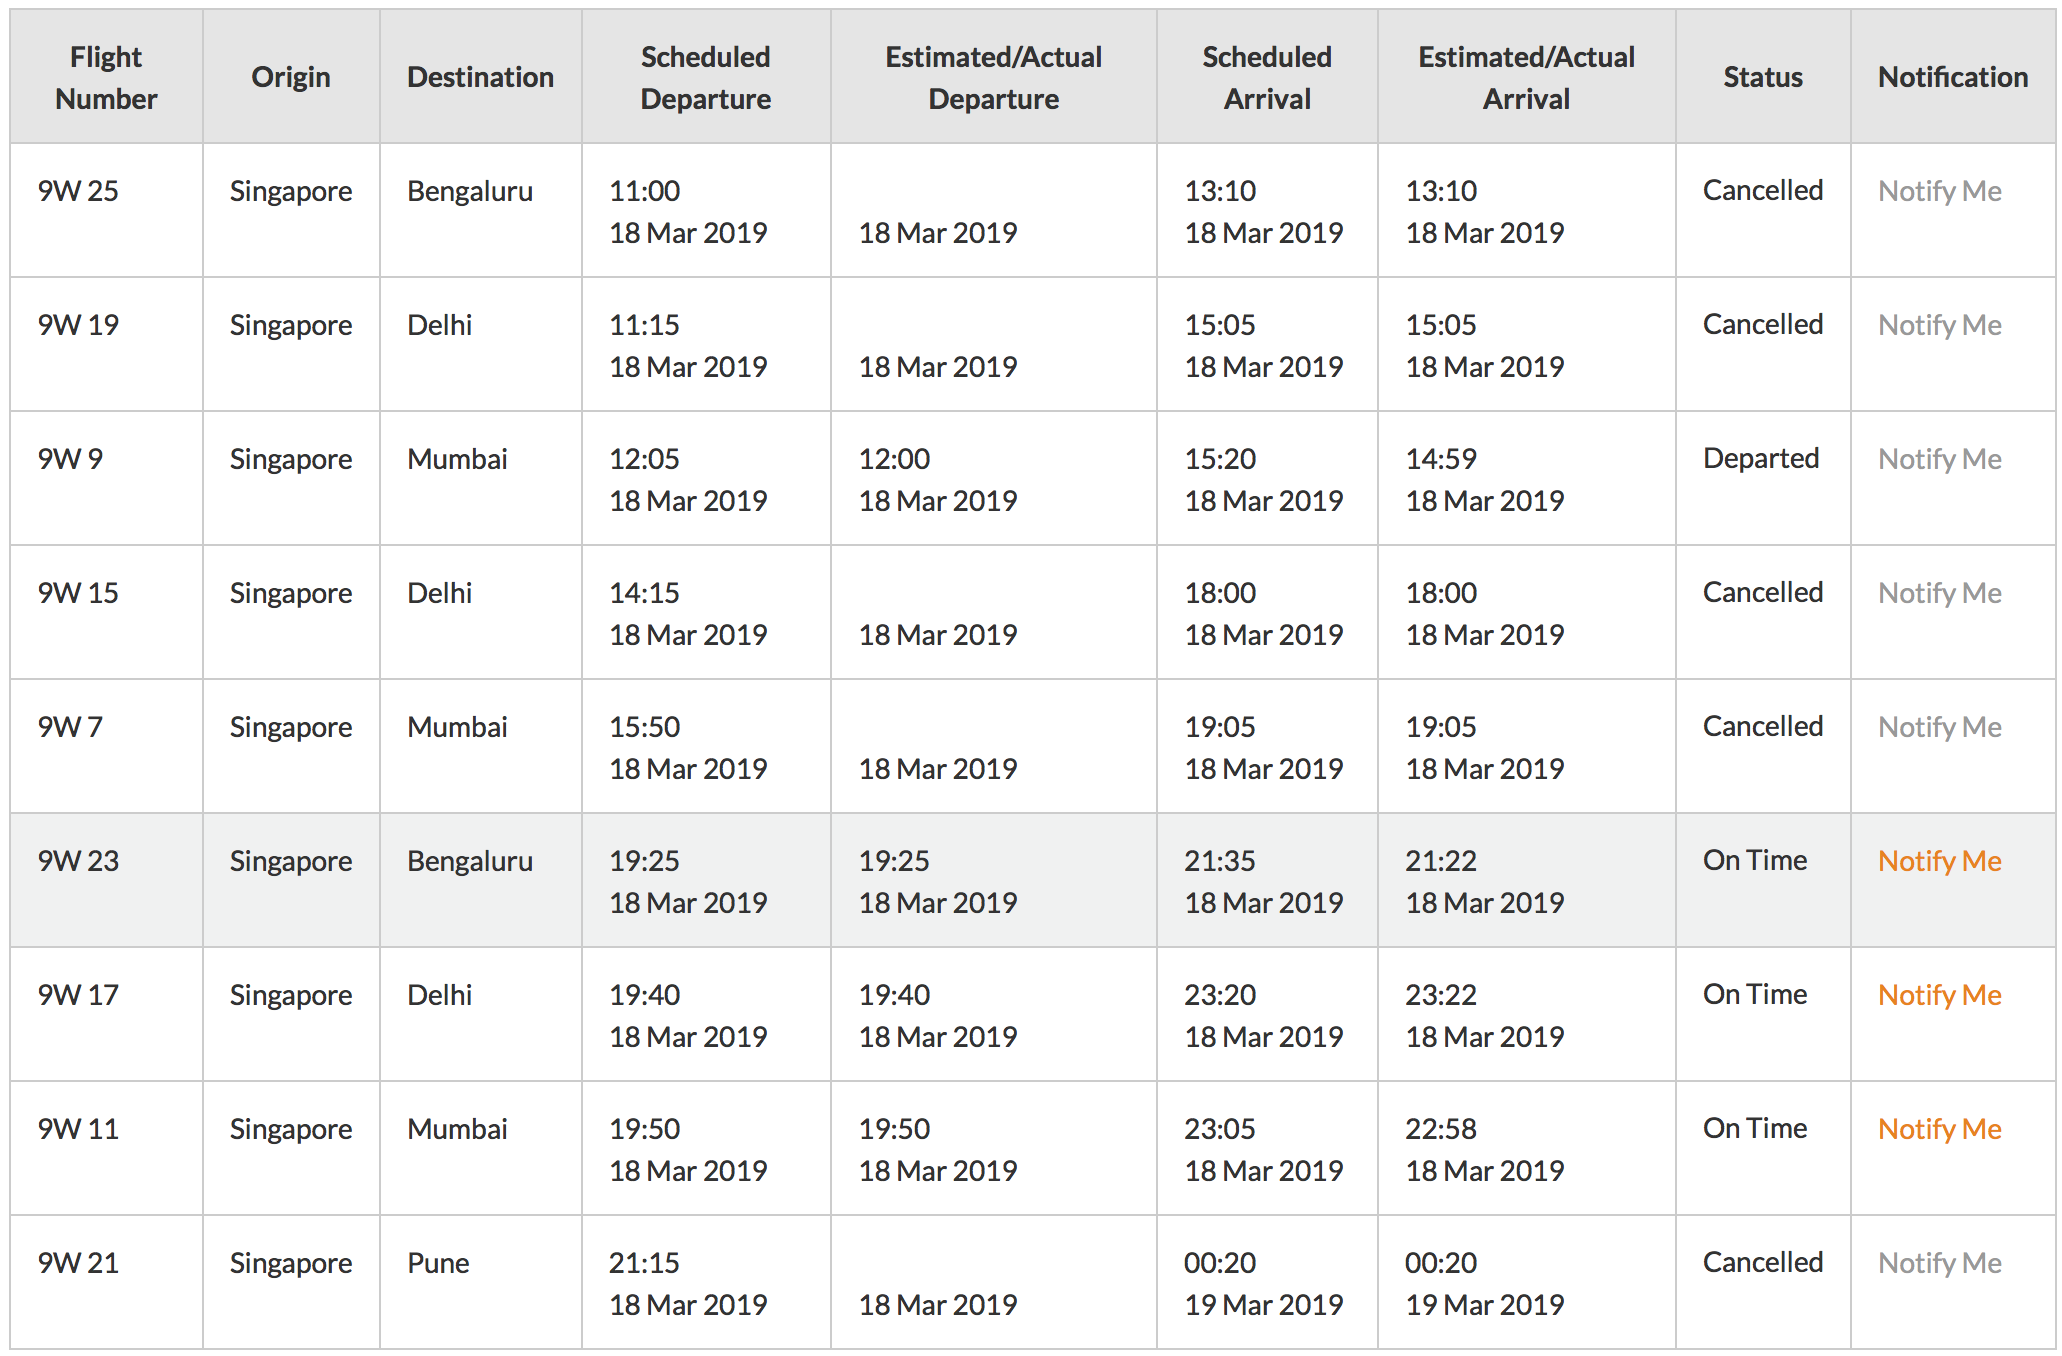This screenshot has height=1356, width=2062.
Task: Click greyed Notify Me for flight 9W 25
Action: (x=1939, y=191)
